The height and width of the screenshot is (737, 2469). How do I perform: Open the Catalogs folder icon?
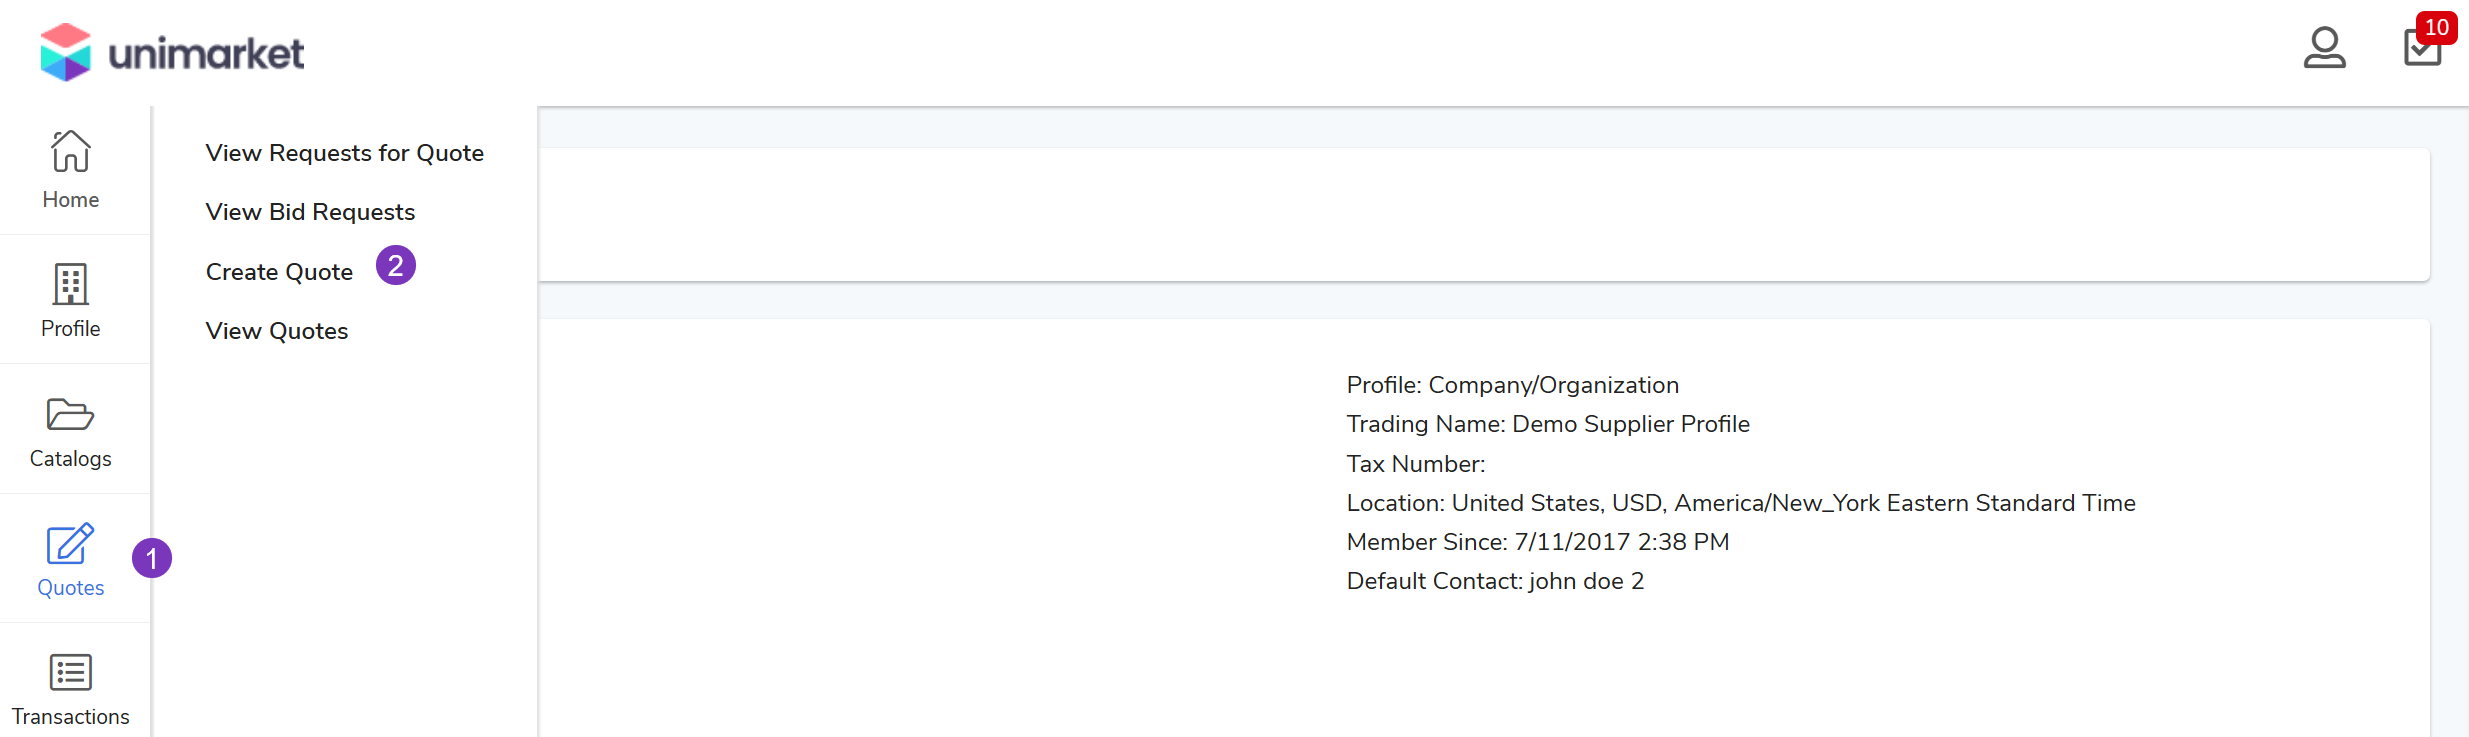[70, 414]
